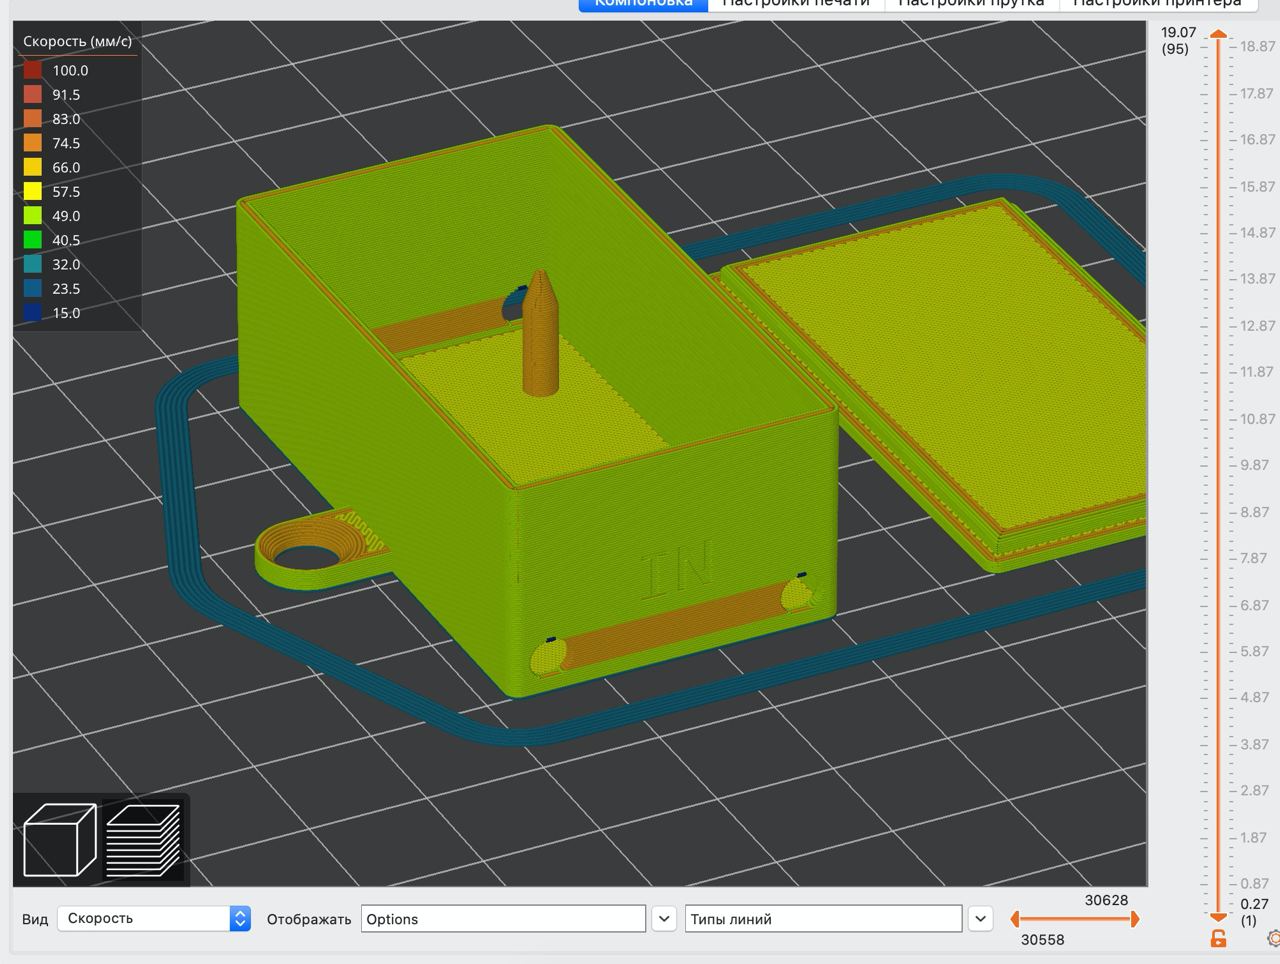The height and width of the screenshot is (964, 1280).
Task: Click the Типы линий field
Action: coord(823,919)
